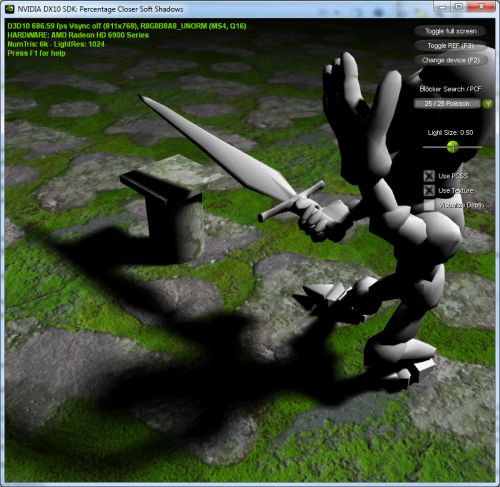This screenshot has height=487, width=500.
Task: Click the D3D10 fps status line
Action: point(127,26)
